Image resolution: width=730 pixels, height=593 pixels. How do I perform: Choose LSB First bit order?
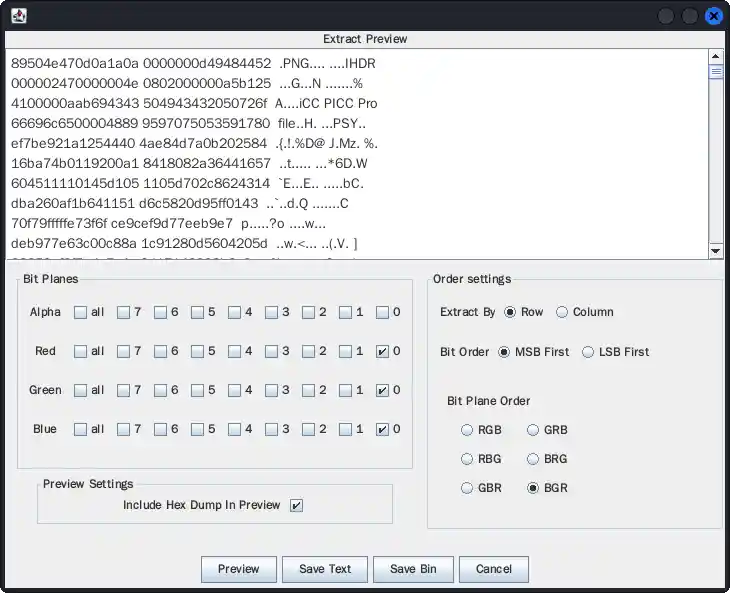tap(588, 351)
